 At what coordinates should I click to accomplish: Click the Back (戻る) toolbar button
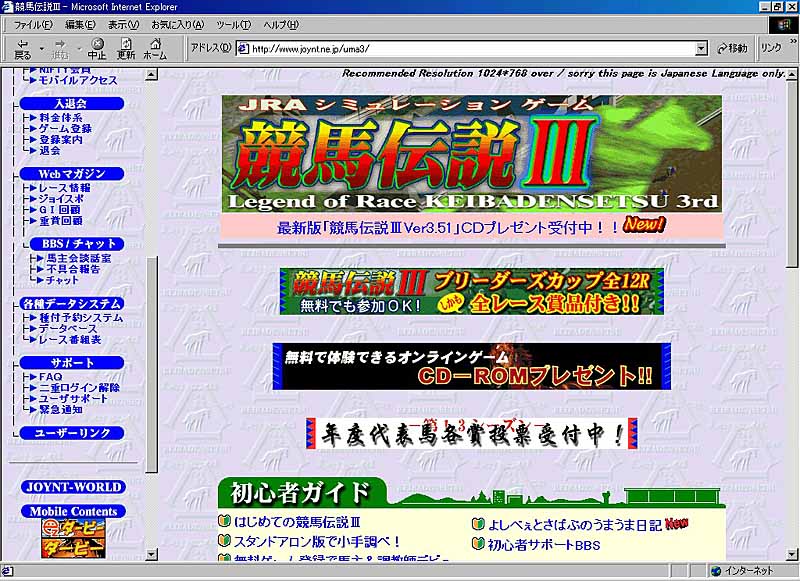[22, 49]
